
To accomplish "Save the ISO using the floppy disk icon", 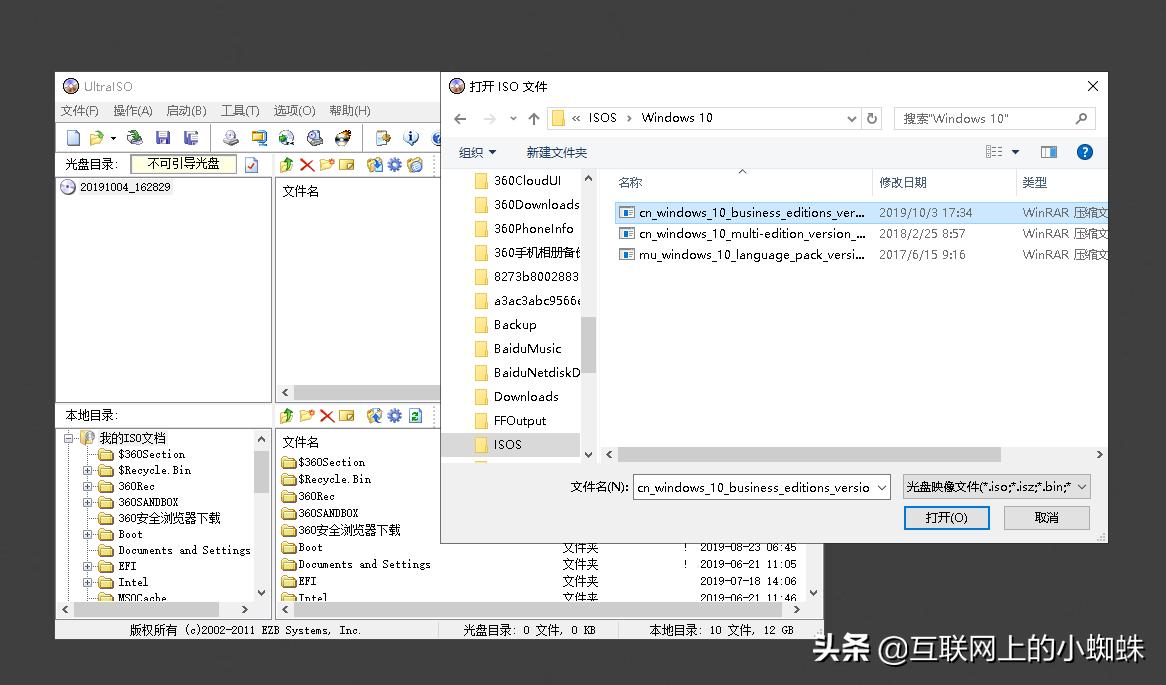I will [163, 138].
